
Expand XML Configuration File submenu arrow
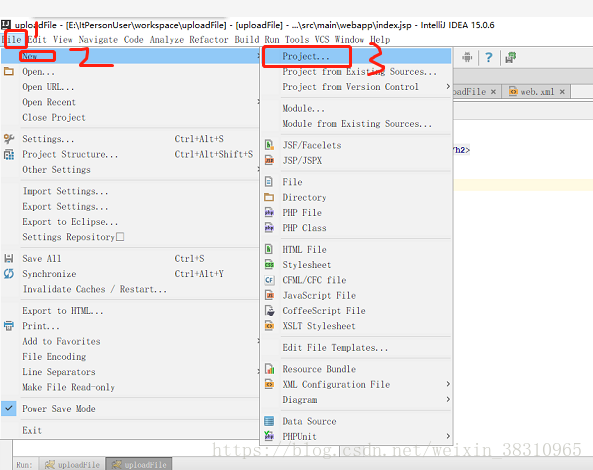coord(448,384)
